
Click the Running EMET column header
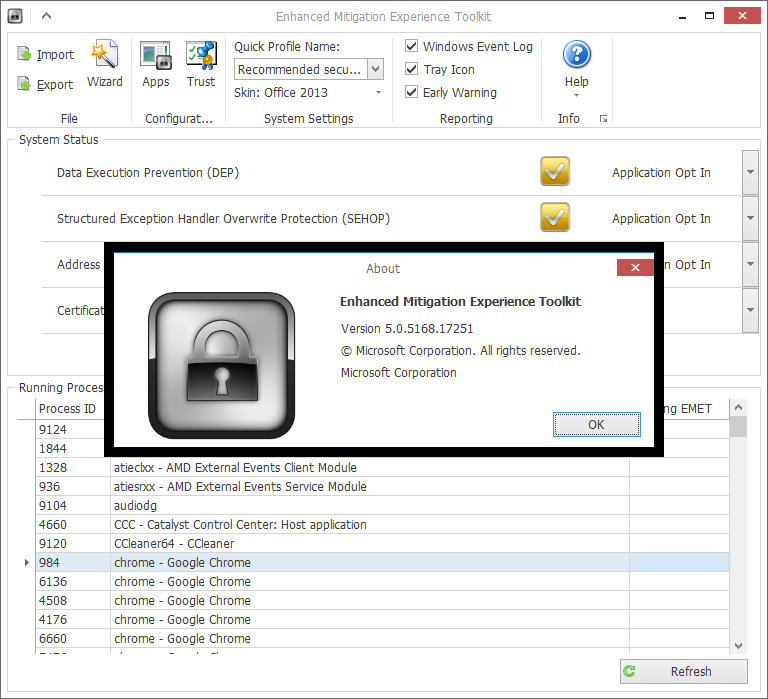[x=696, y=409]
